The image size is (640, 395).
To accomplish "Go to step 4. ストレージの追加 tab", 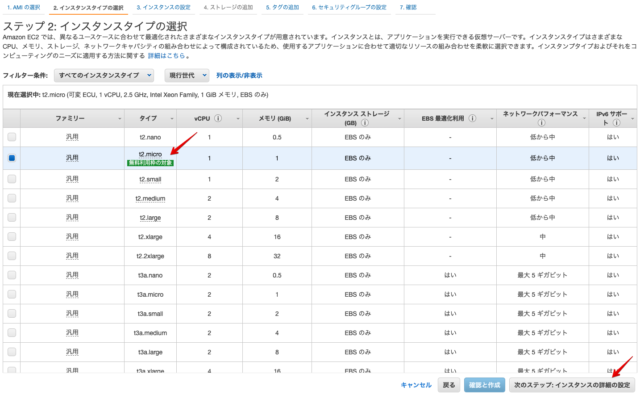I will click(228, 7).
